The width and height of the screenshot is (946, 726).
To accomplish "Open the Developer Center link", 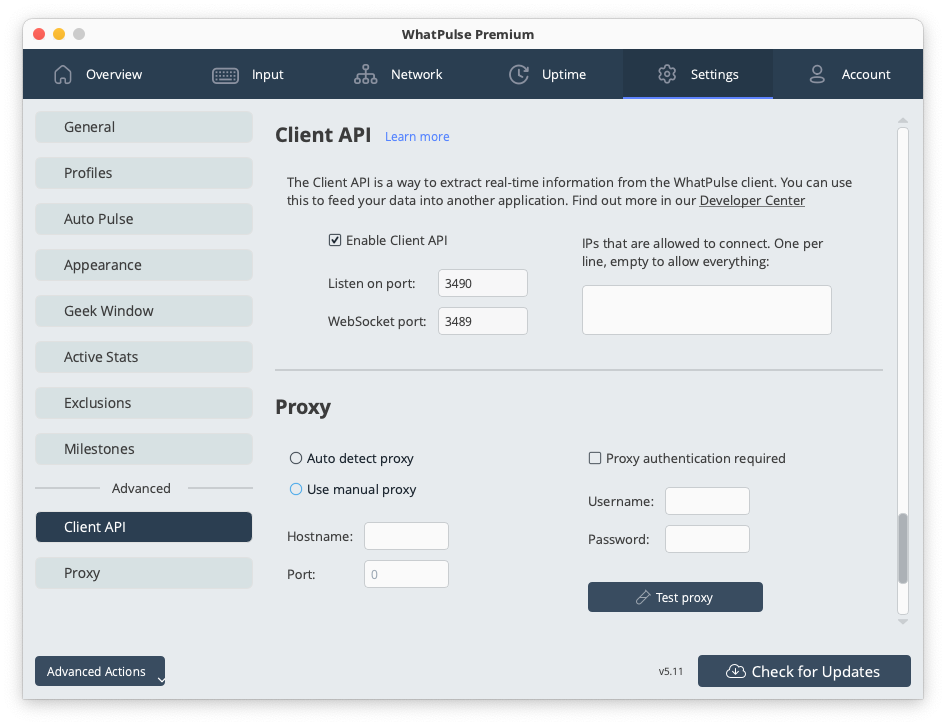I will click(x=752, y=200).
